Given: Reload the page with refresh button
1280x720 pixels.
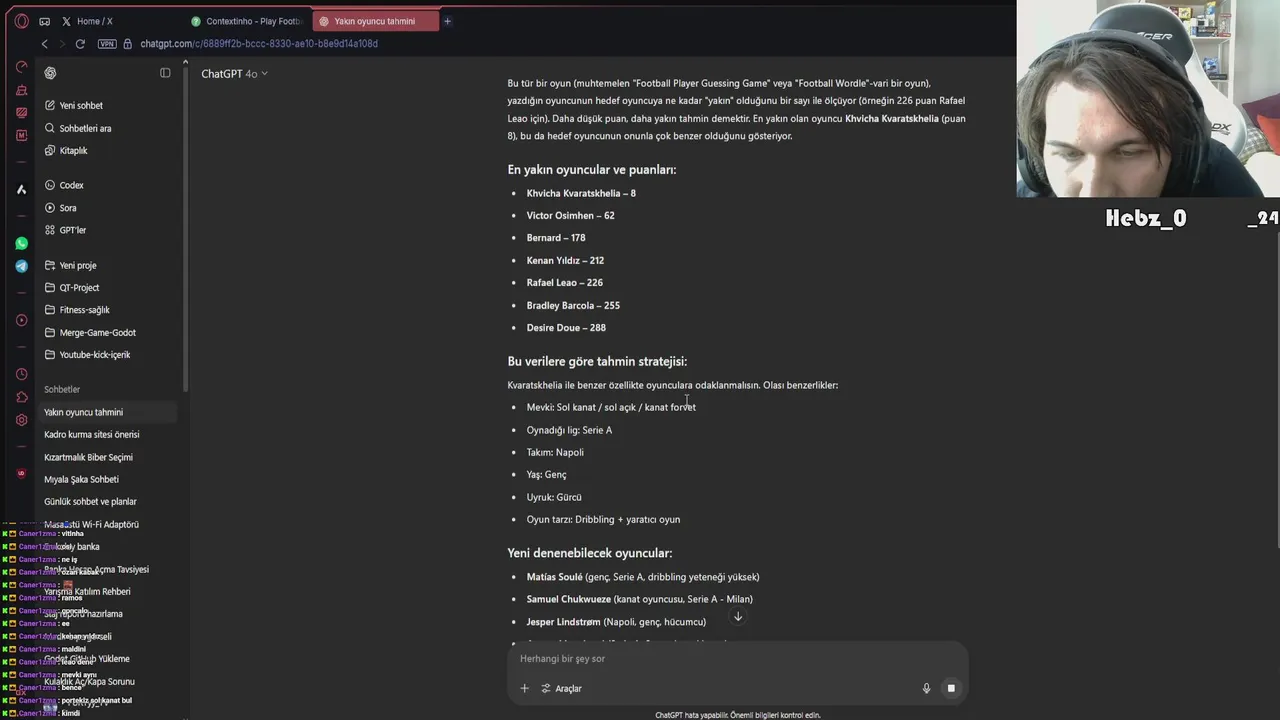Looking at the screenshot, I should pos(80,44).
